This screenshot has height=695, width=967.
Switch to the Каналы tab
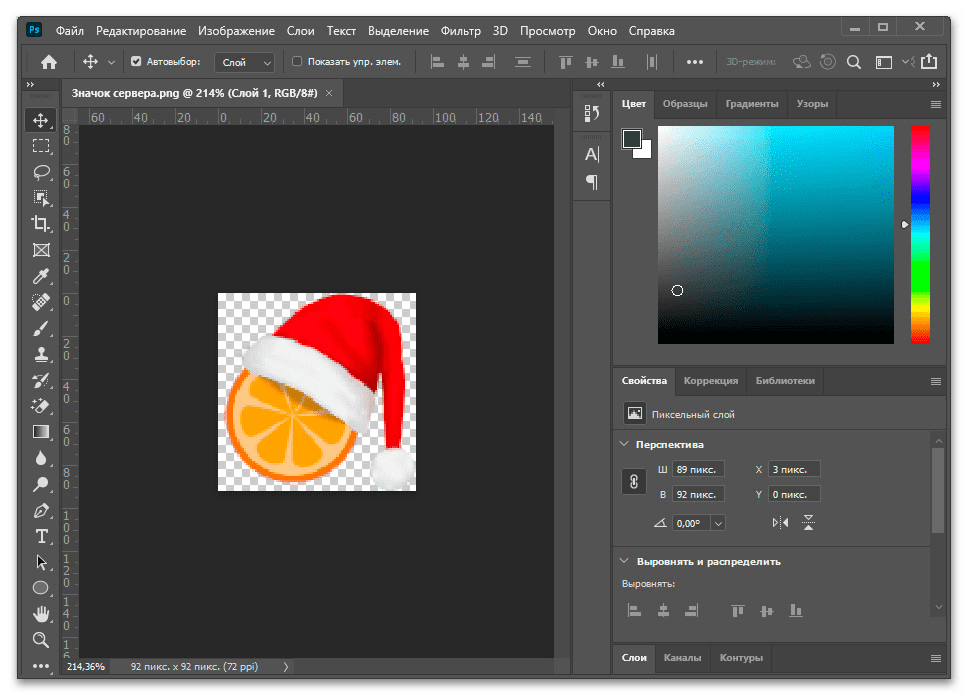(x=682, y=658)
